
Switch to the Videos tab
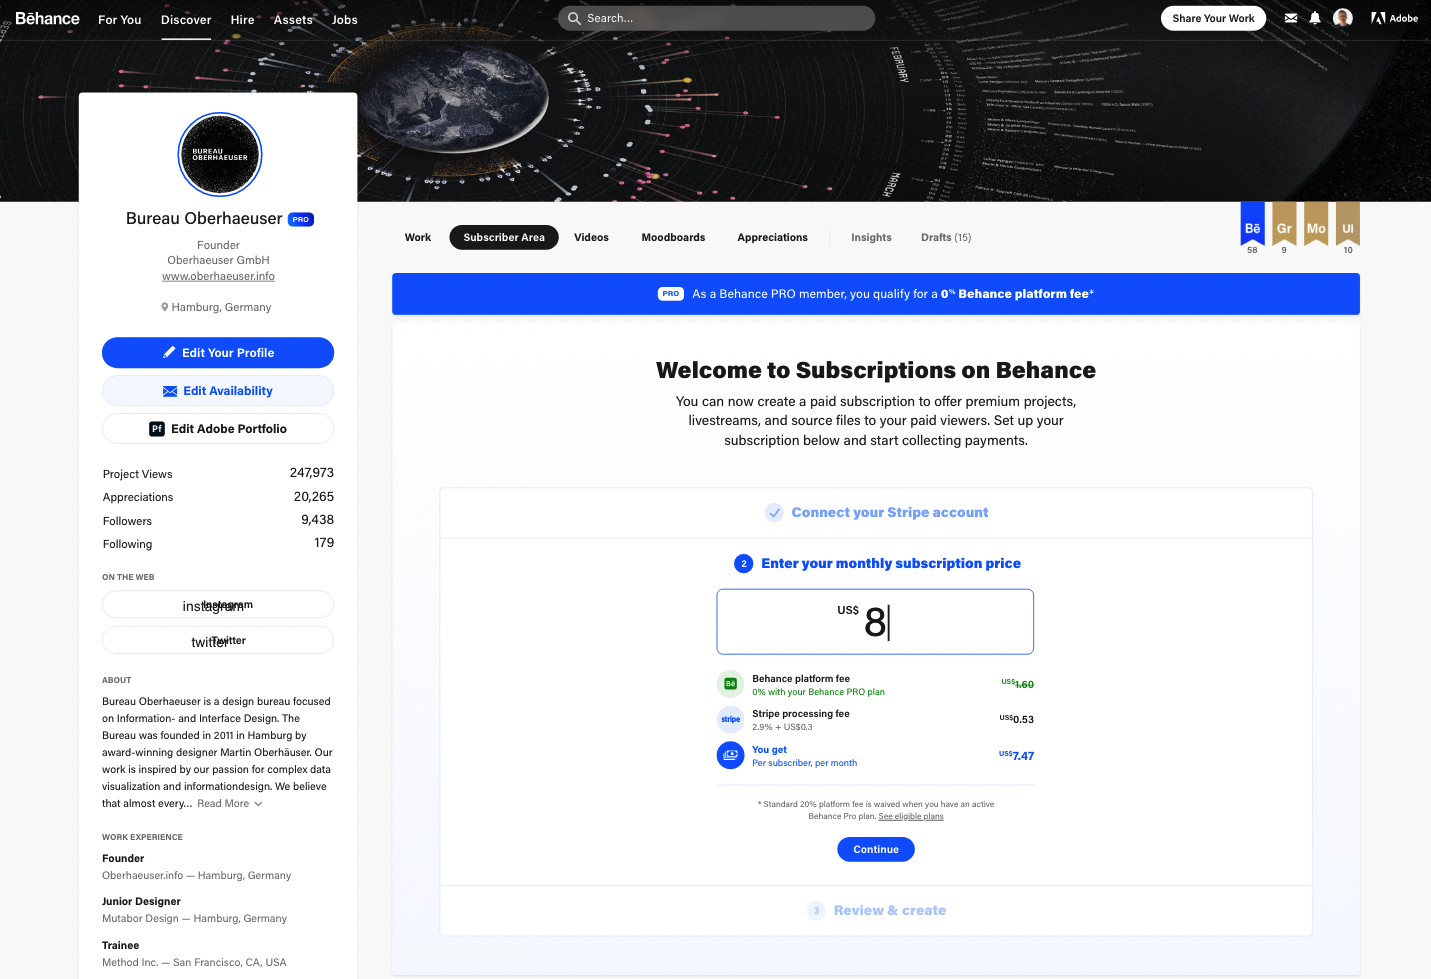pyautogui.click(x=591, y=238)
